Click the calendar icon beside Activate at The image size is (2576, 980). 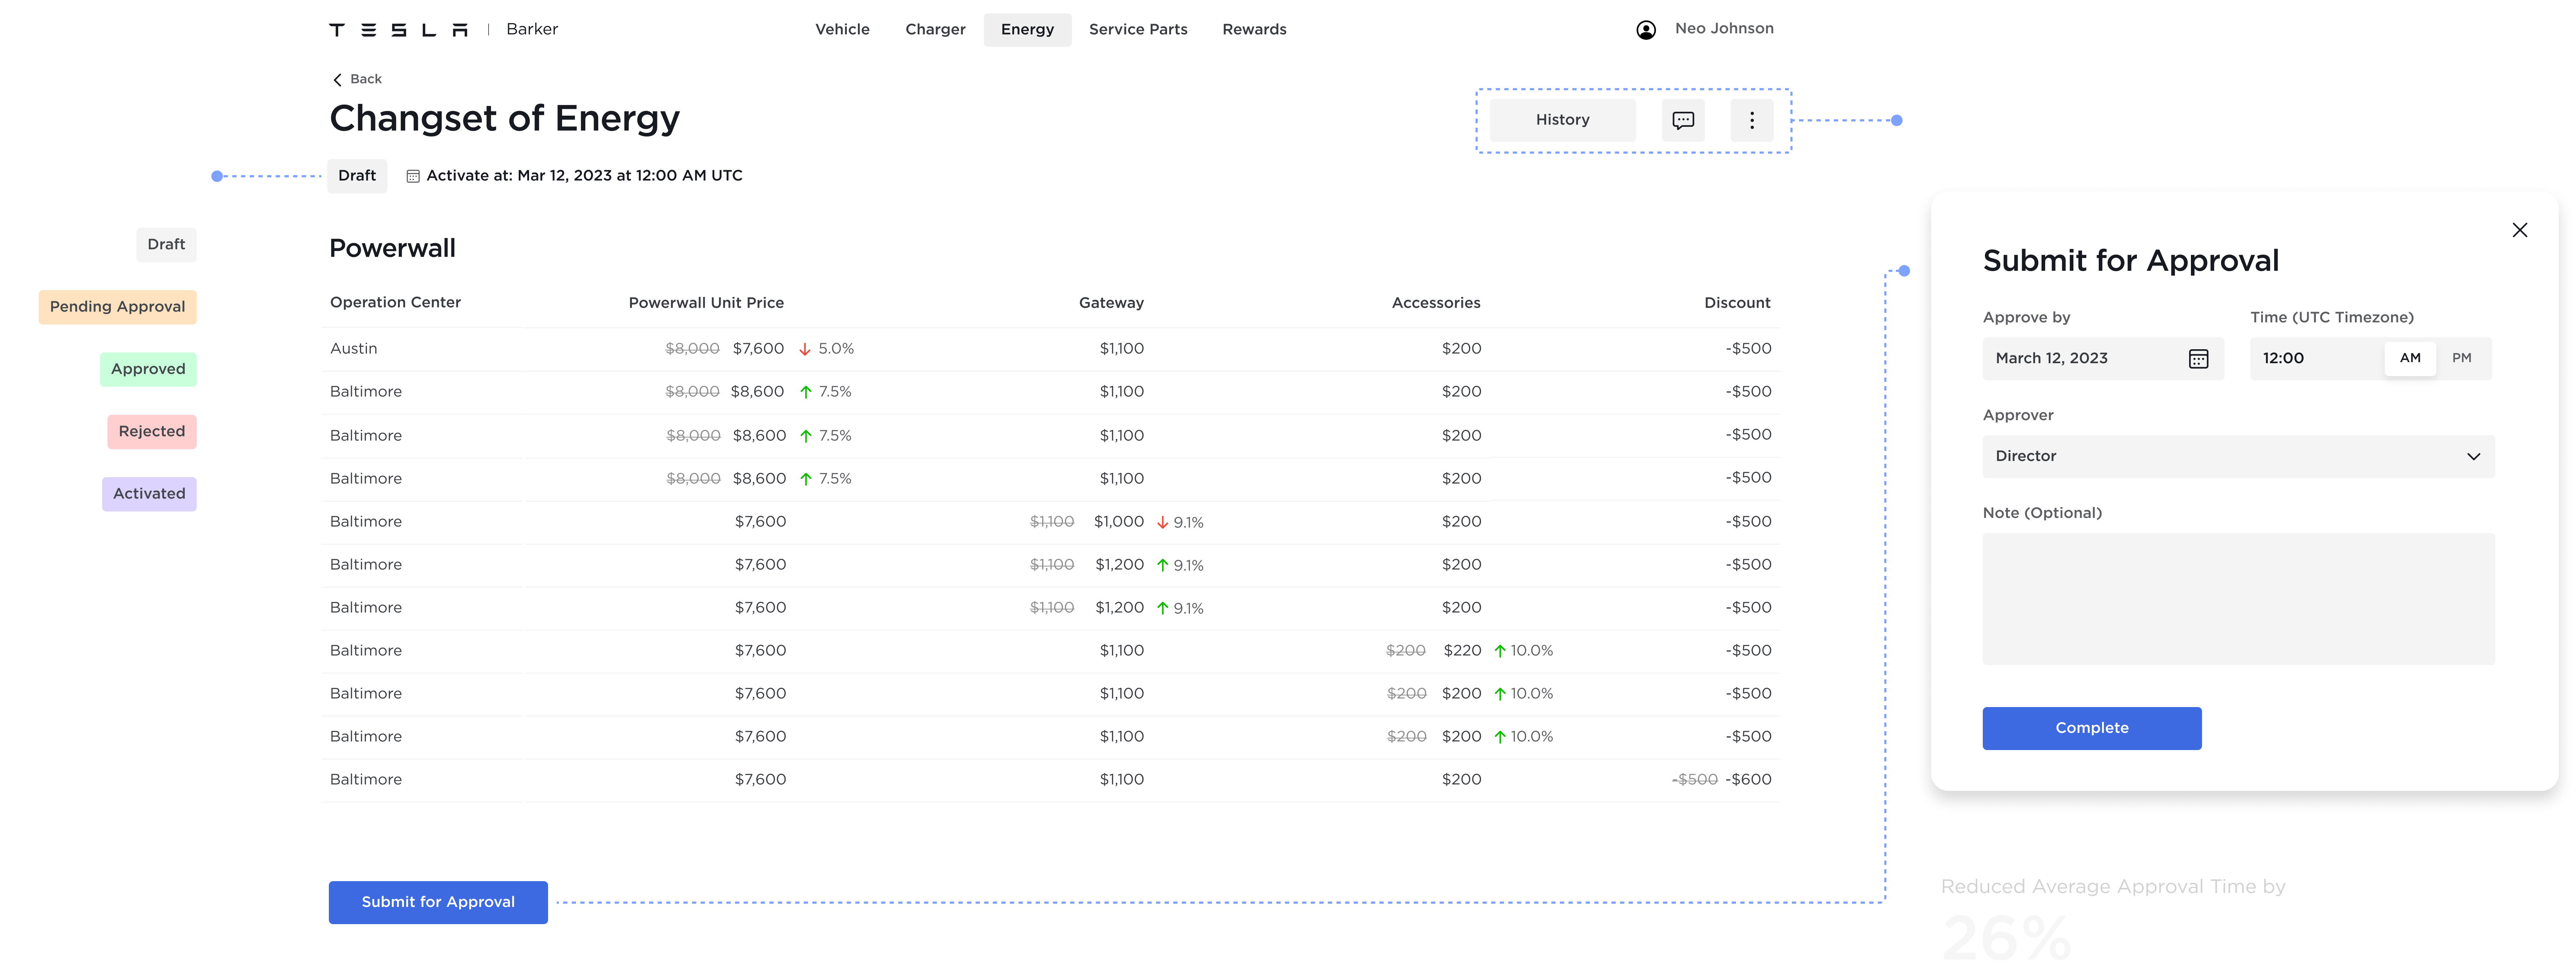click(x=413, y=176)
